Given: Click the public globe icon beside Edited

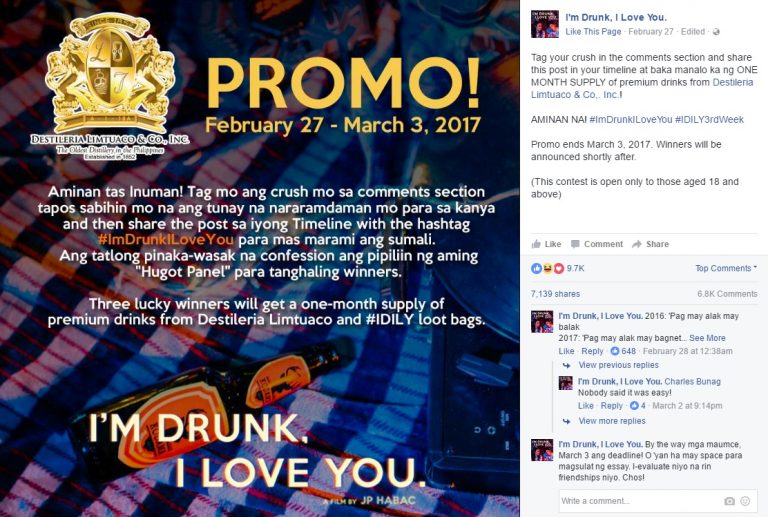Looking at the screenshot, I should tap(716, 32).
